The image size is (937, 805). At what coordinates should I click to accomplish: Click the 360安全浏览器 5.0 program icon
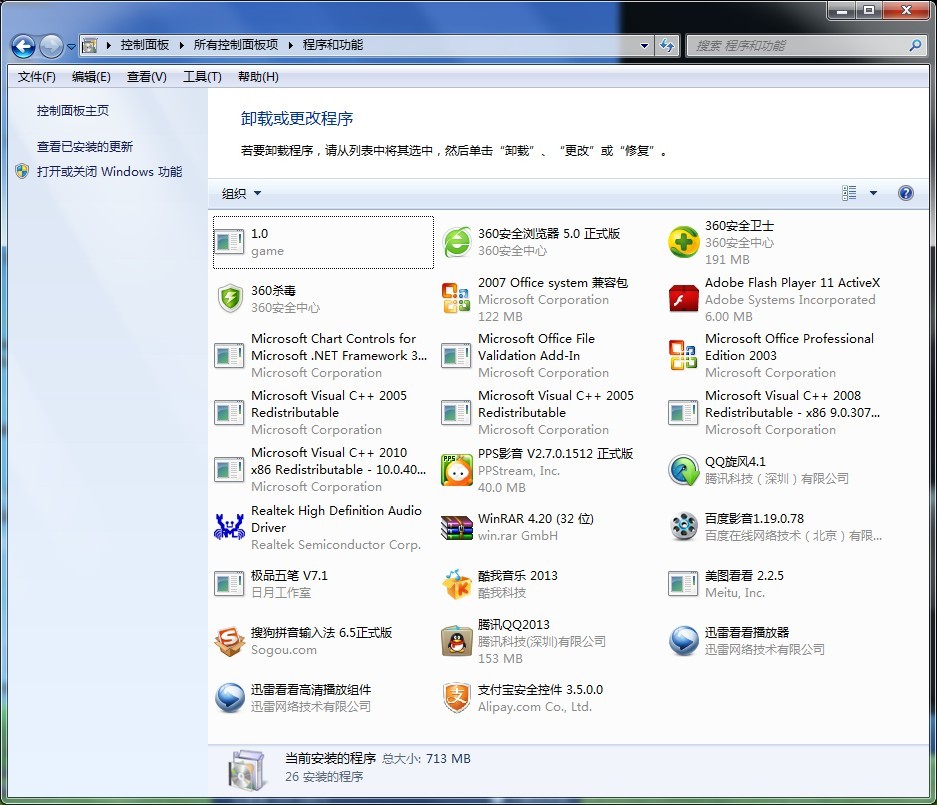(x=457, y=242)
